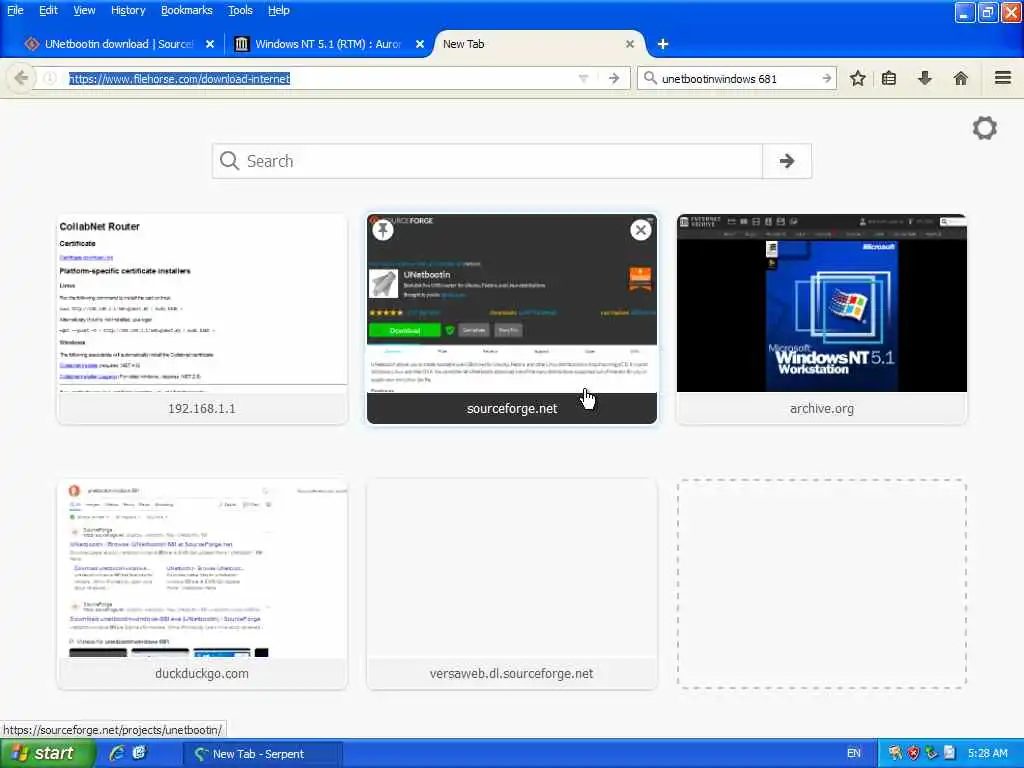Click the magnifier icon in toolbar search box
1024x768 pixels.
click(x=650, y=78)
